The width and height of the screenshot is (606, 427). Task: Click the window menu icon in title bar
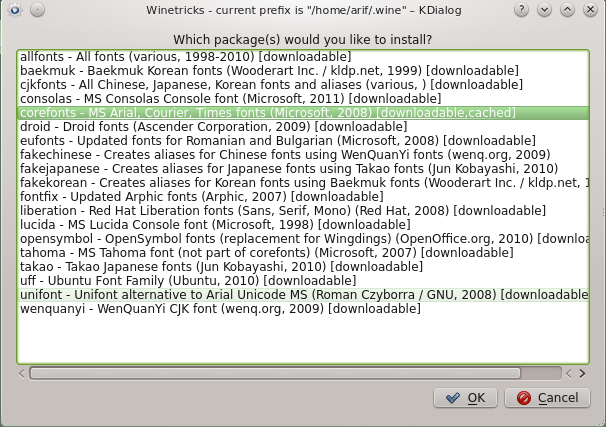(15, 10)
